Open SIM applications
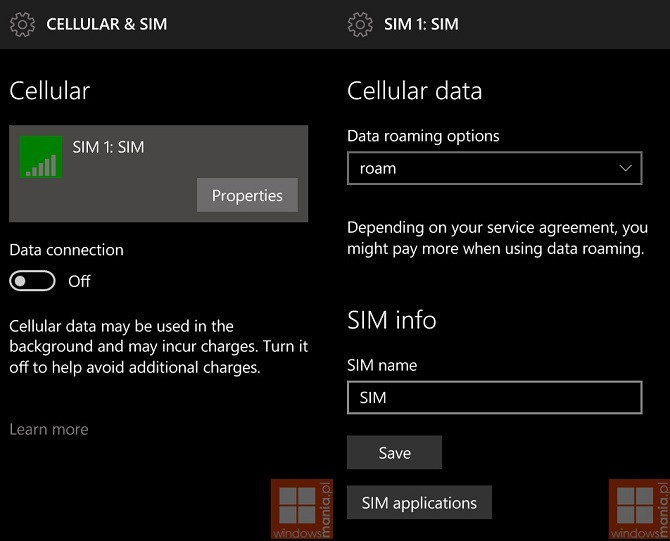The height and width of the screenshot is (541, 670). tap(419, 502)
